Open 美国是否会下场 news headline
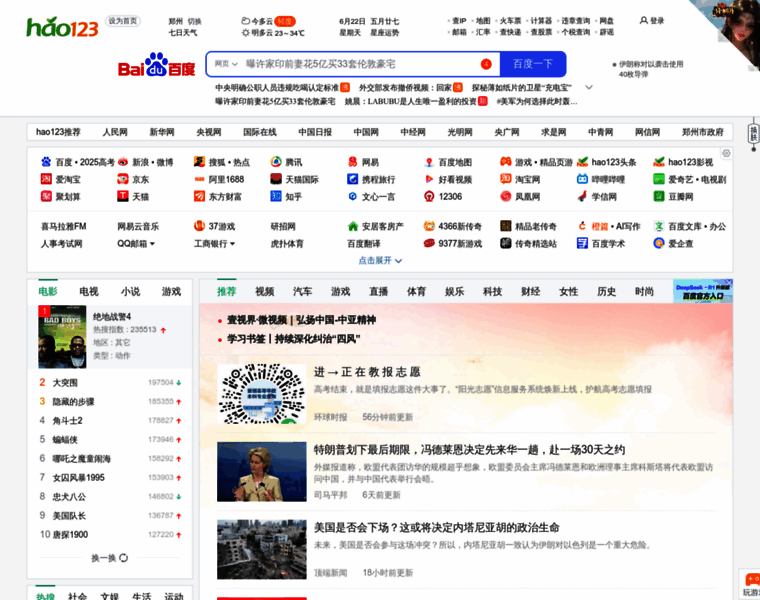This screenshot has height=600, width=760. click(436, 527)
